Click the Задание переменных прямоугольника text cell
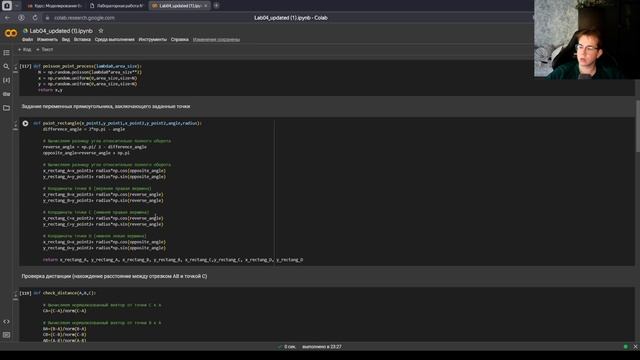The height and width of the screenshot is (360, 640). pos(106,107)
